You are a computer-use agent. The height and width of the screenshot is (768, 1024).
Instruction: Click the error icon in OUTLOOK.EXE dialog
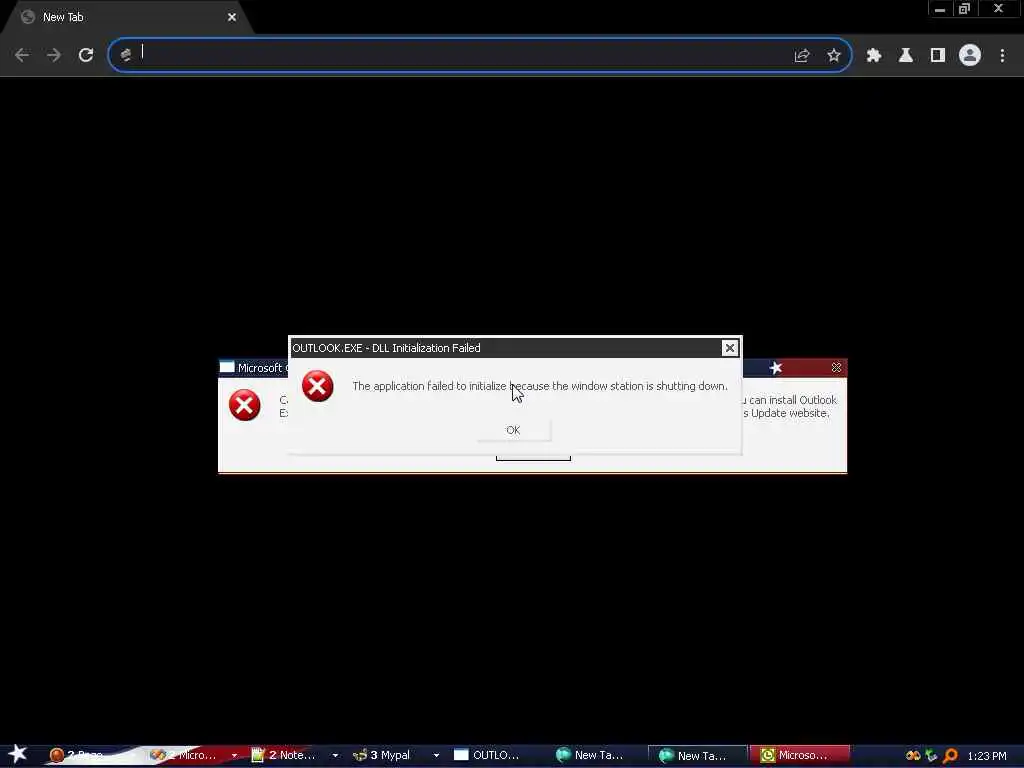tap(317, 385)
